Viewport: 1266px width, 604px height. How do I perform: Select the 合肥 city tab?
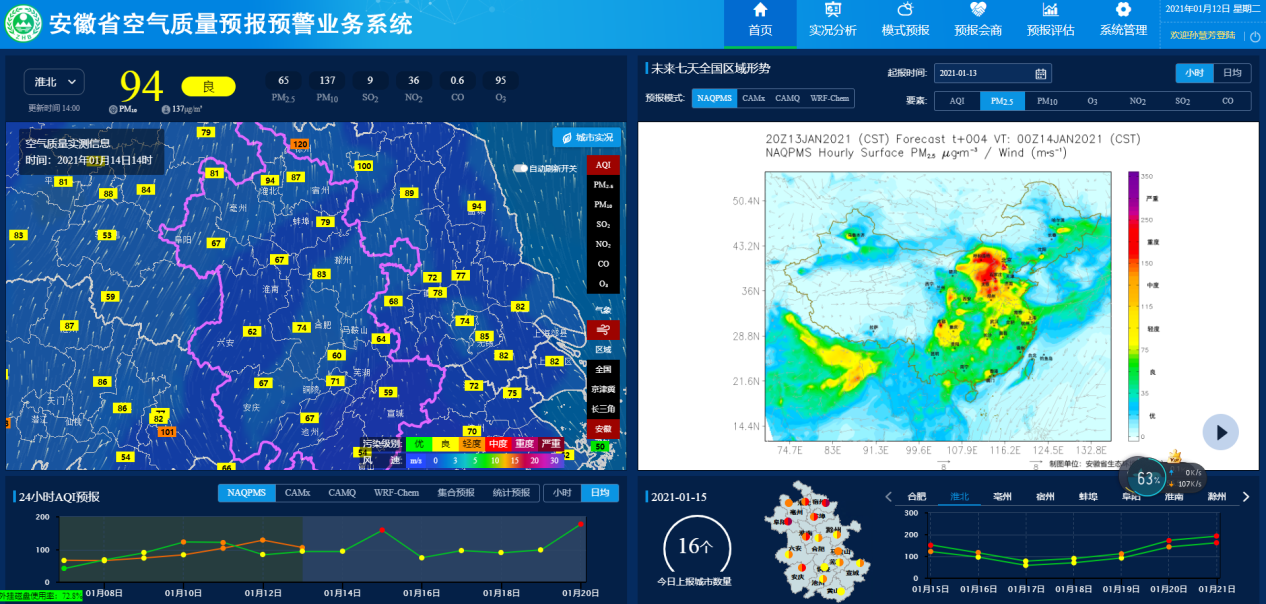(916, 497)
